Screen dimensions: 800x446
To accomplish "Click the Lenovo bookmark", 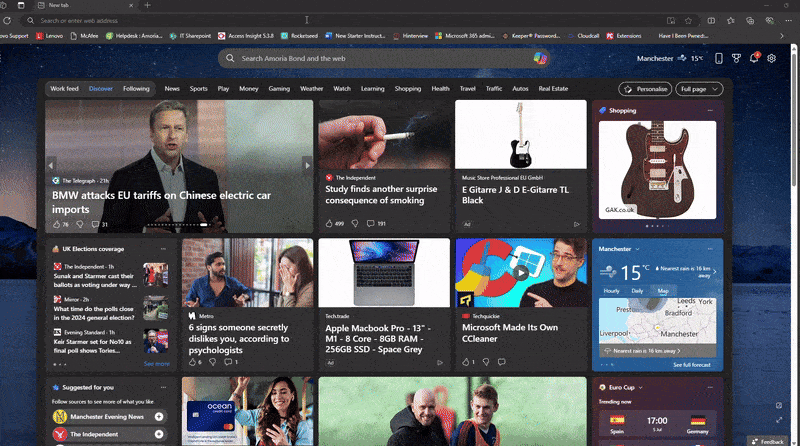I will pos(49,36).
